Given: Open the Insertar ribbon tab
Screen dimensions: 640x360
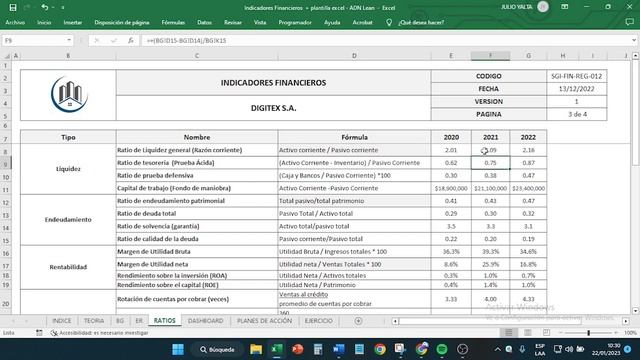Looking at the screenshot, I should click(x=73, y=22).
